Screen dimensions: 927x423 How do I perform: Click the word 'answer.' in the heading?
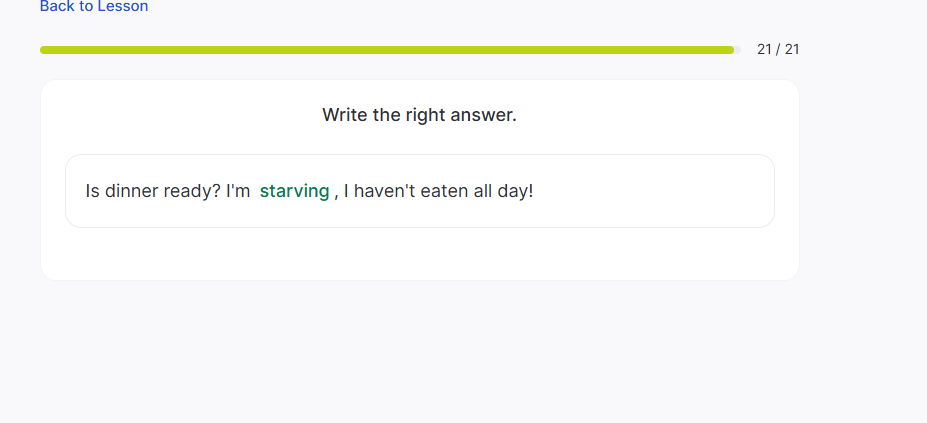(x=483, y=115)
